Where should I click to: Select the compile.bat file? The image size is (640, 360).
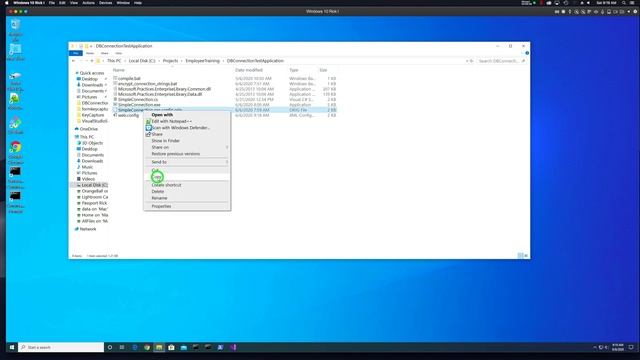tap(129, 78)
